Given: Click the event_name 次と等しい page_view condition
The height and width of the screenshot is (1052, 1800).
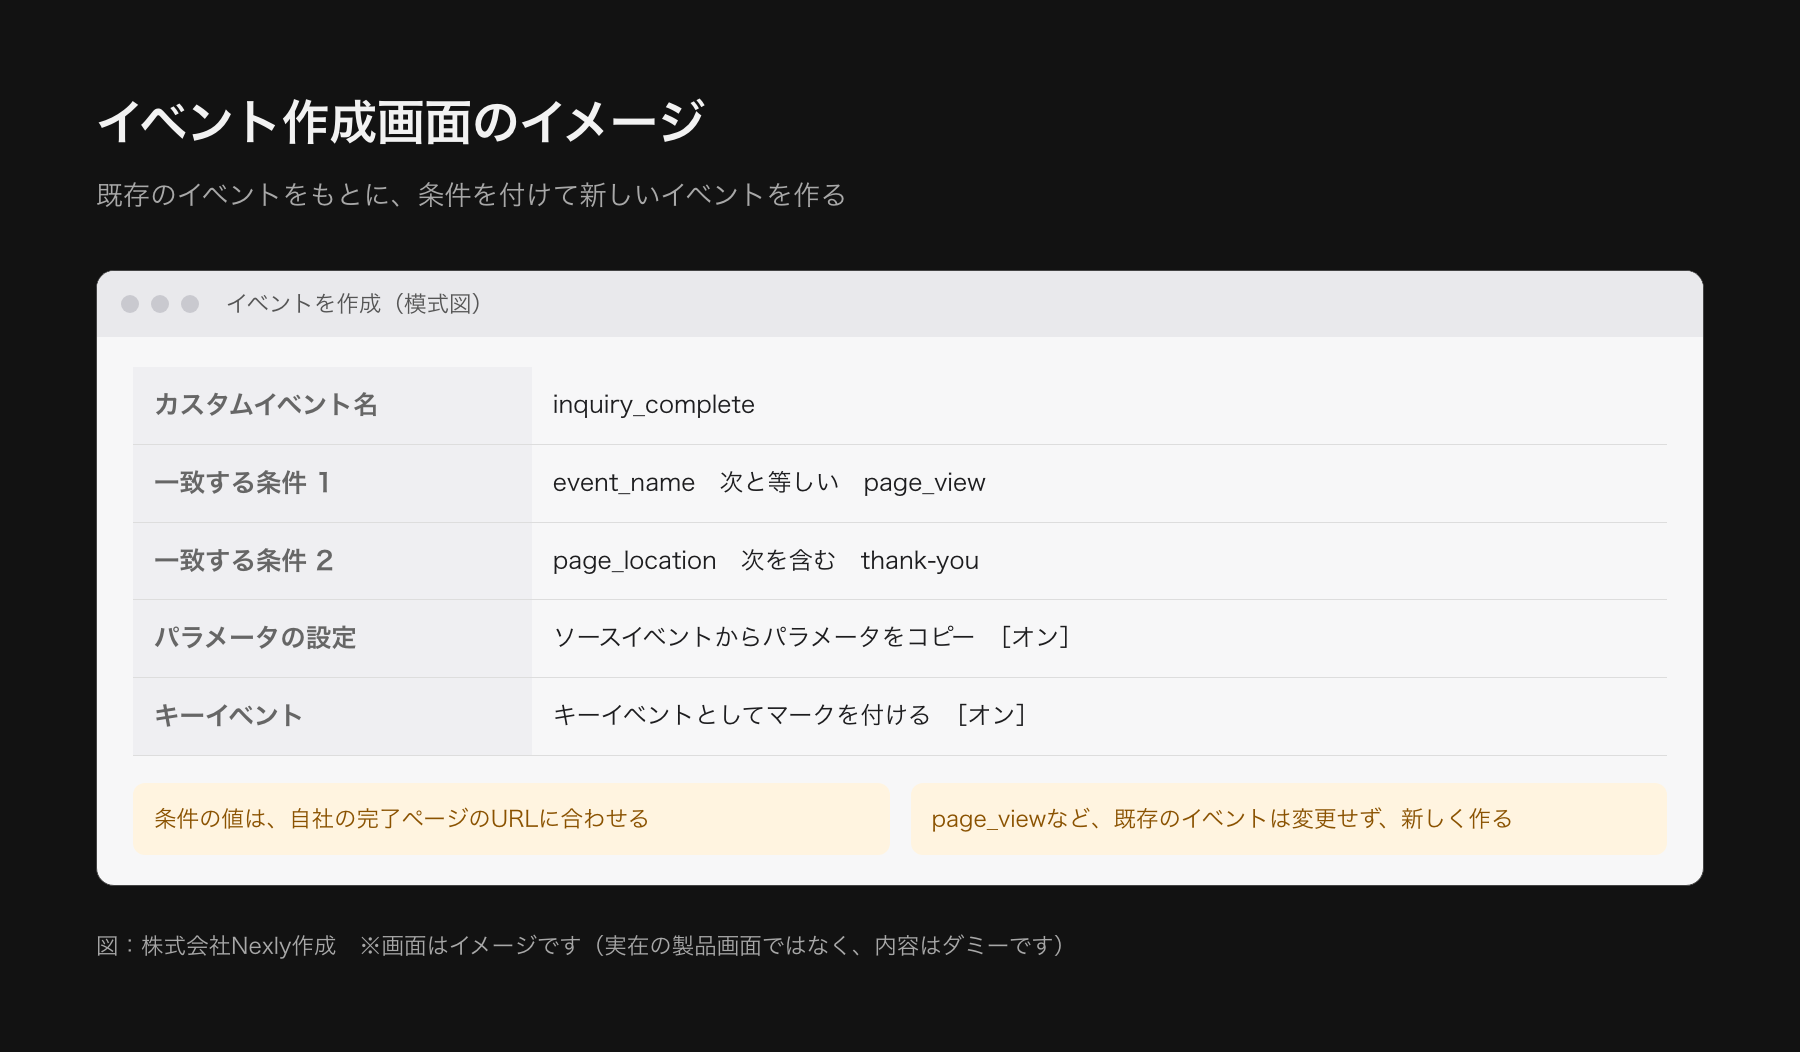Looking at the screenshot, I should click(769, 483).
